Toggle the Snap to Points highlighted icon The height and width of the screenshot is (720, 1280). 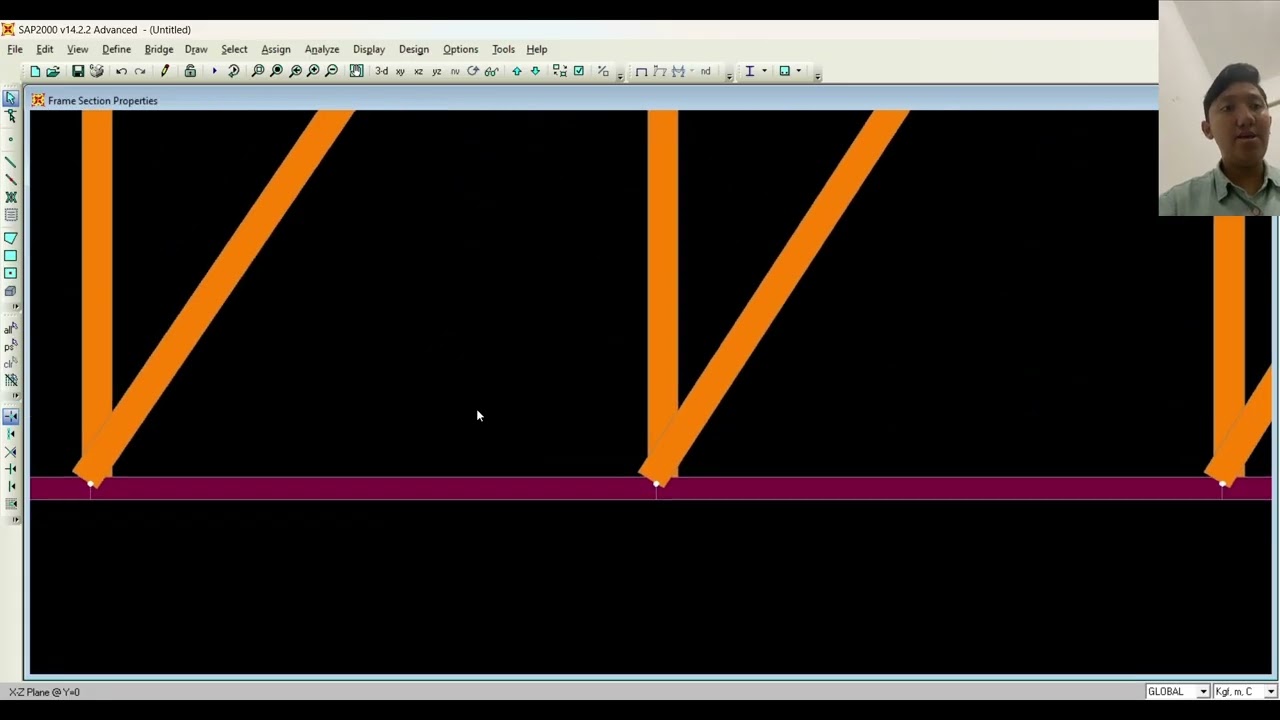point(11,416)
